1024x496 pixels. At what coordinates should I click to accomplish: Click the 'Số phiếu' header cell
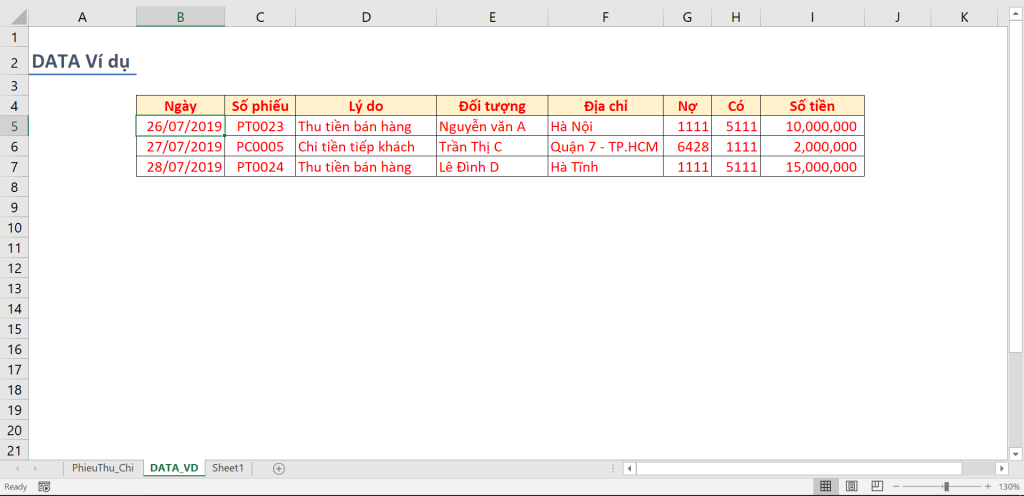coord(260,106)
